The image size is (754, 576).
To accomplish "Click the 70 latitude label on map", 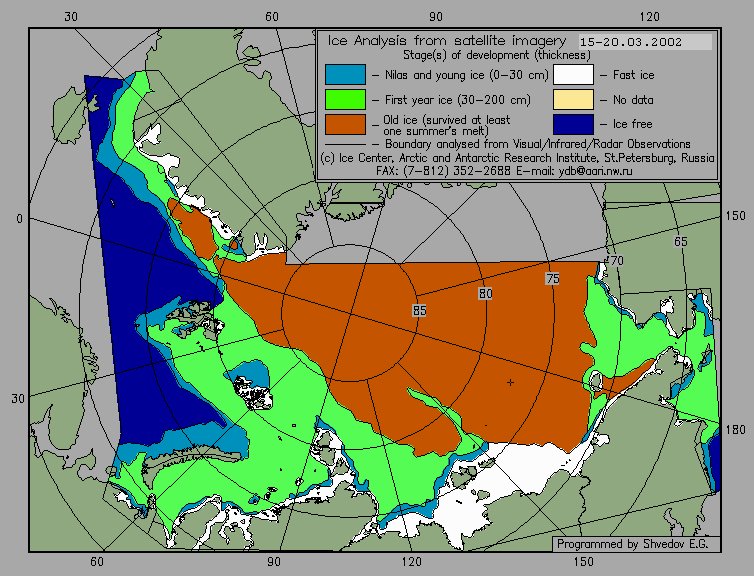I will coord(616,261).
